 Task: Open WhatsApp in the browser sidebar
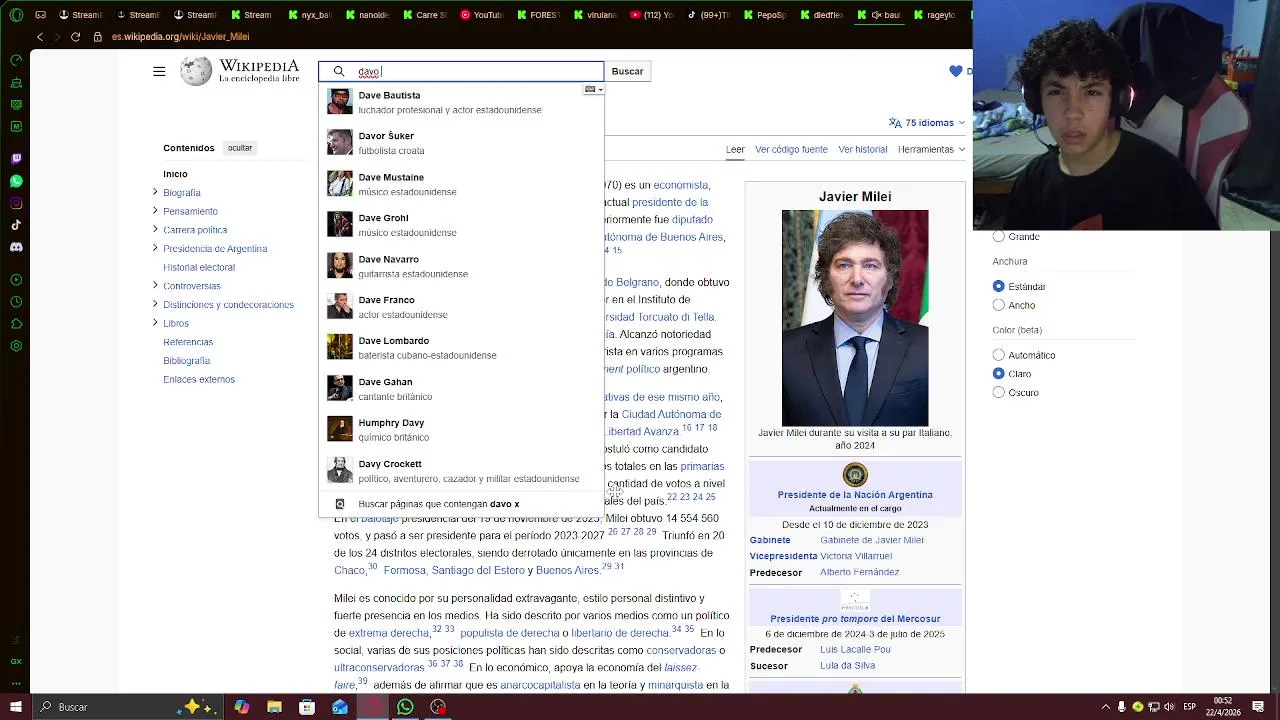(16, 181)
